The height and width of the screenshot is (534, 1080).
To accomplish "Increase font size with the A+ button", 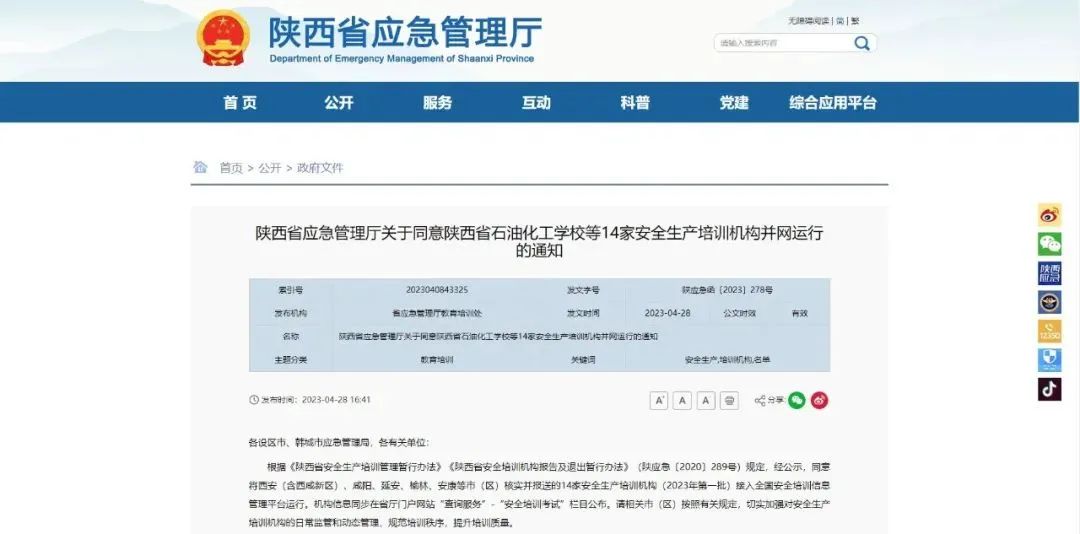I will (x=659, y=400).
